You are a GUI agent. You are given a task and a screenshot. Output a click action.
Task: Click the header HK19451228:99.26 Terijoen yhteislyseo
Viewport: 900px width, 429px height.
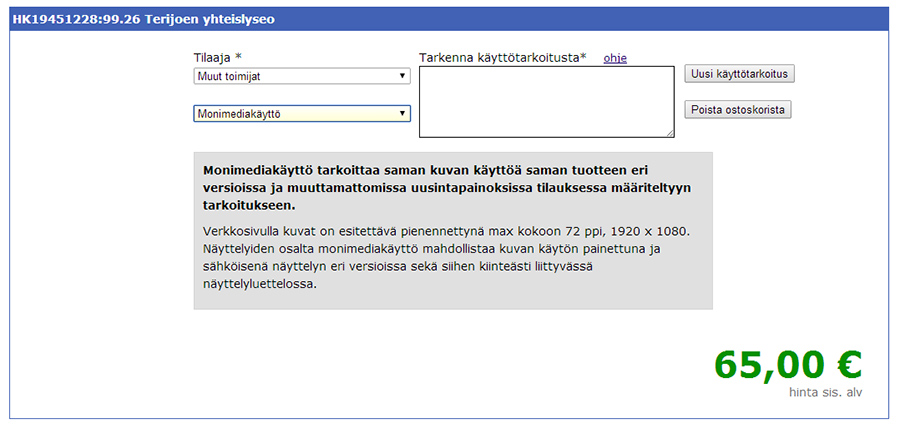(x=143, y=19)
